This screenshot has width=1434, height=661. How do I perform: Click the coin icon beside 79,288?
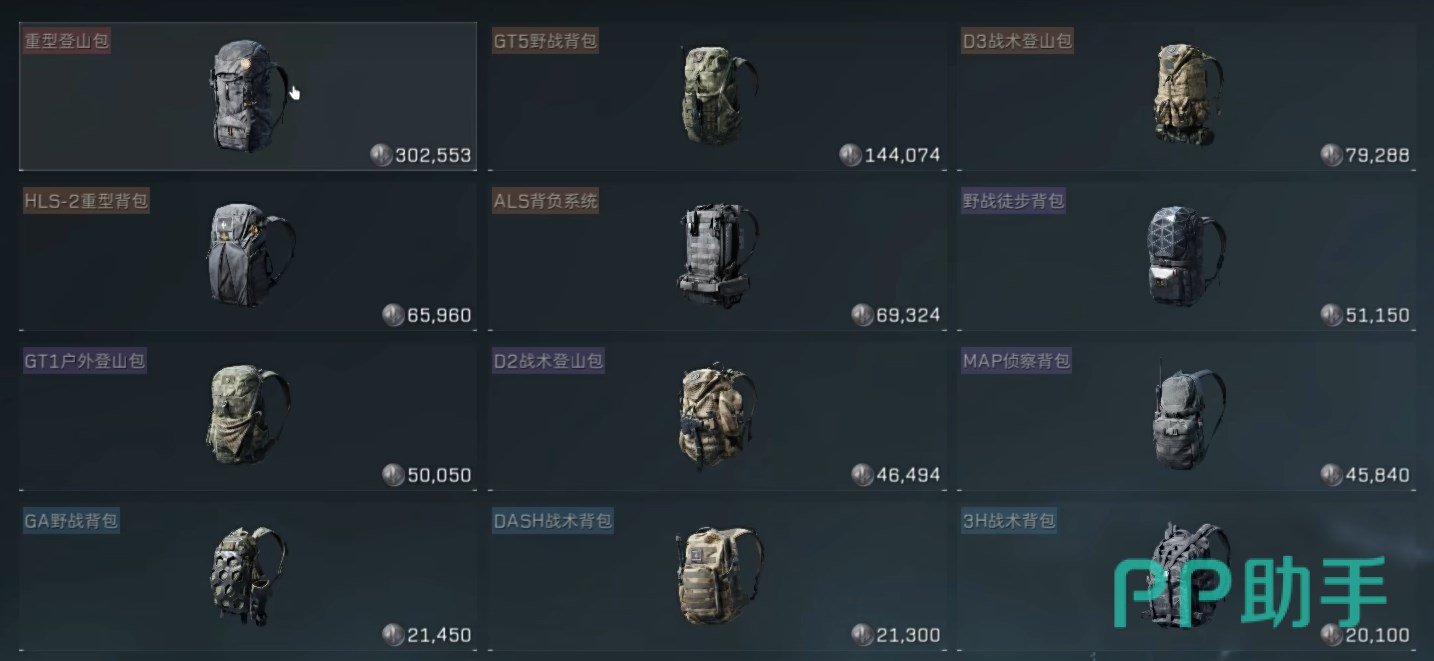(1331, 155)
